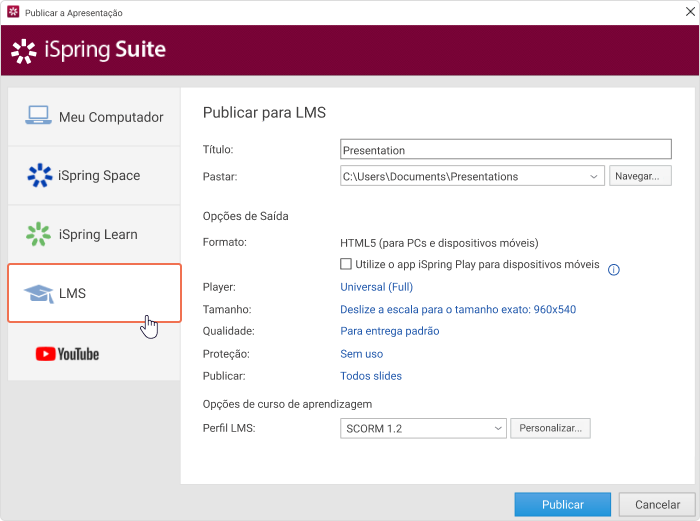Switch to the Meu Computador tab
This screenshot has width=700, height=521.
click(x=94, y=117)
